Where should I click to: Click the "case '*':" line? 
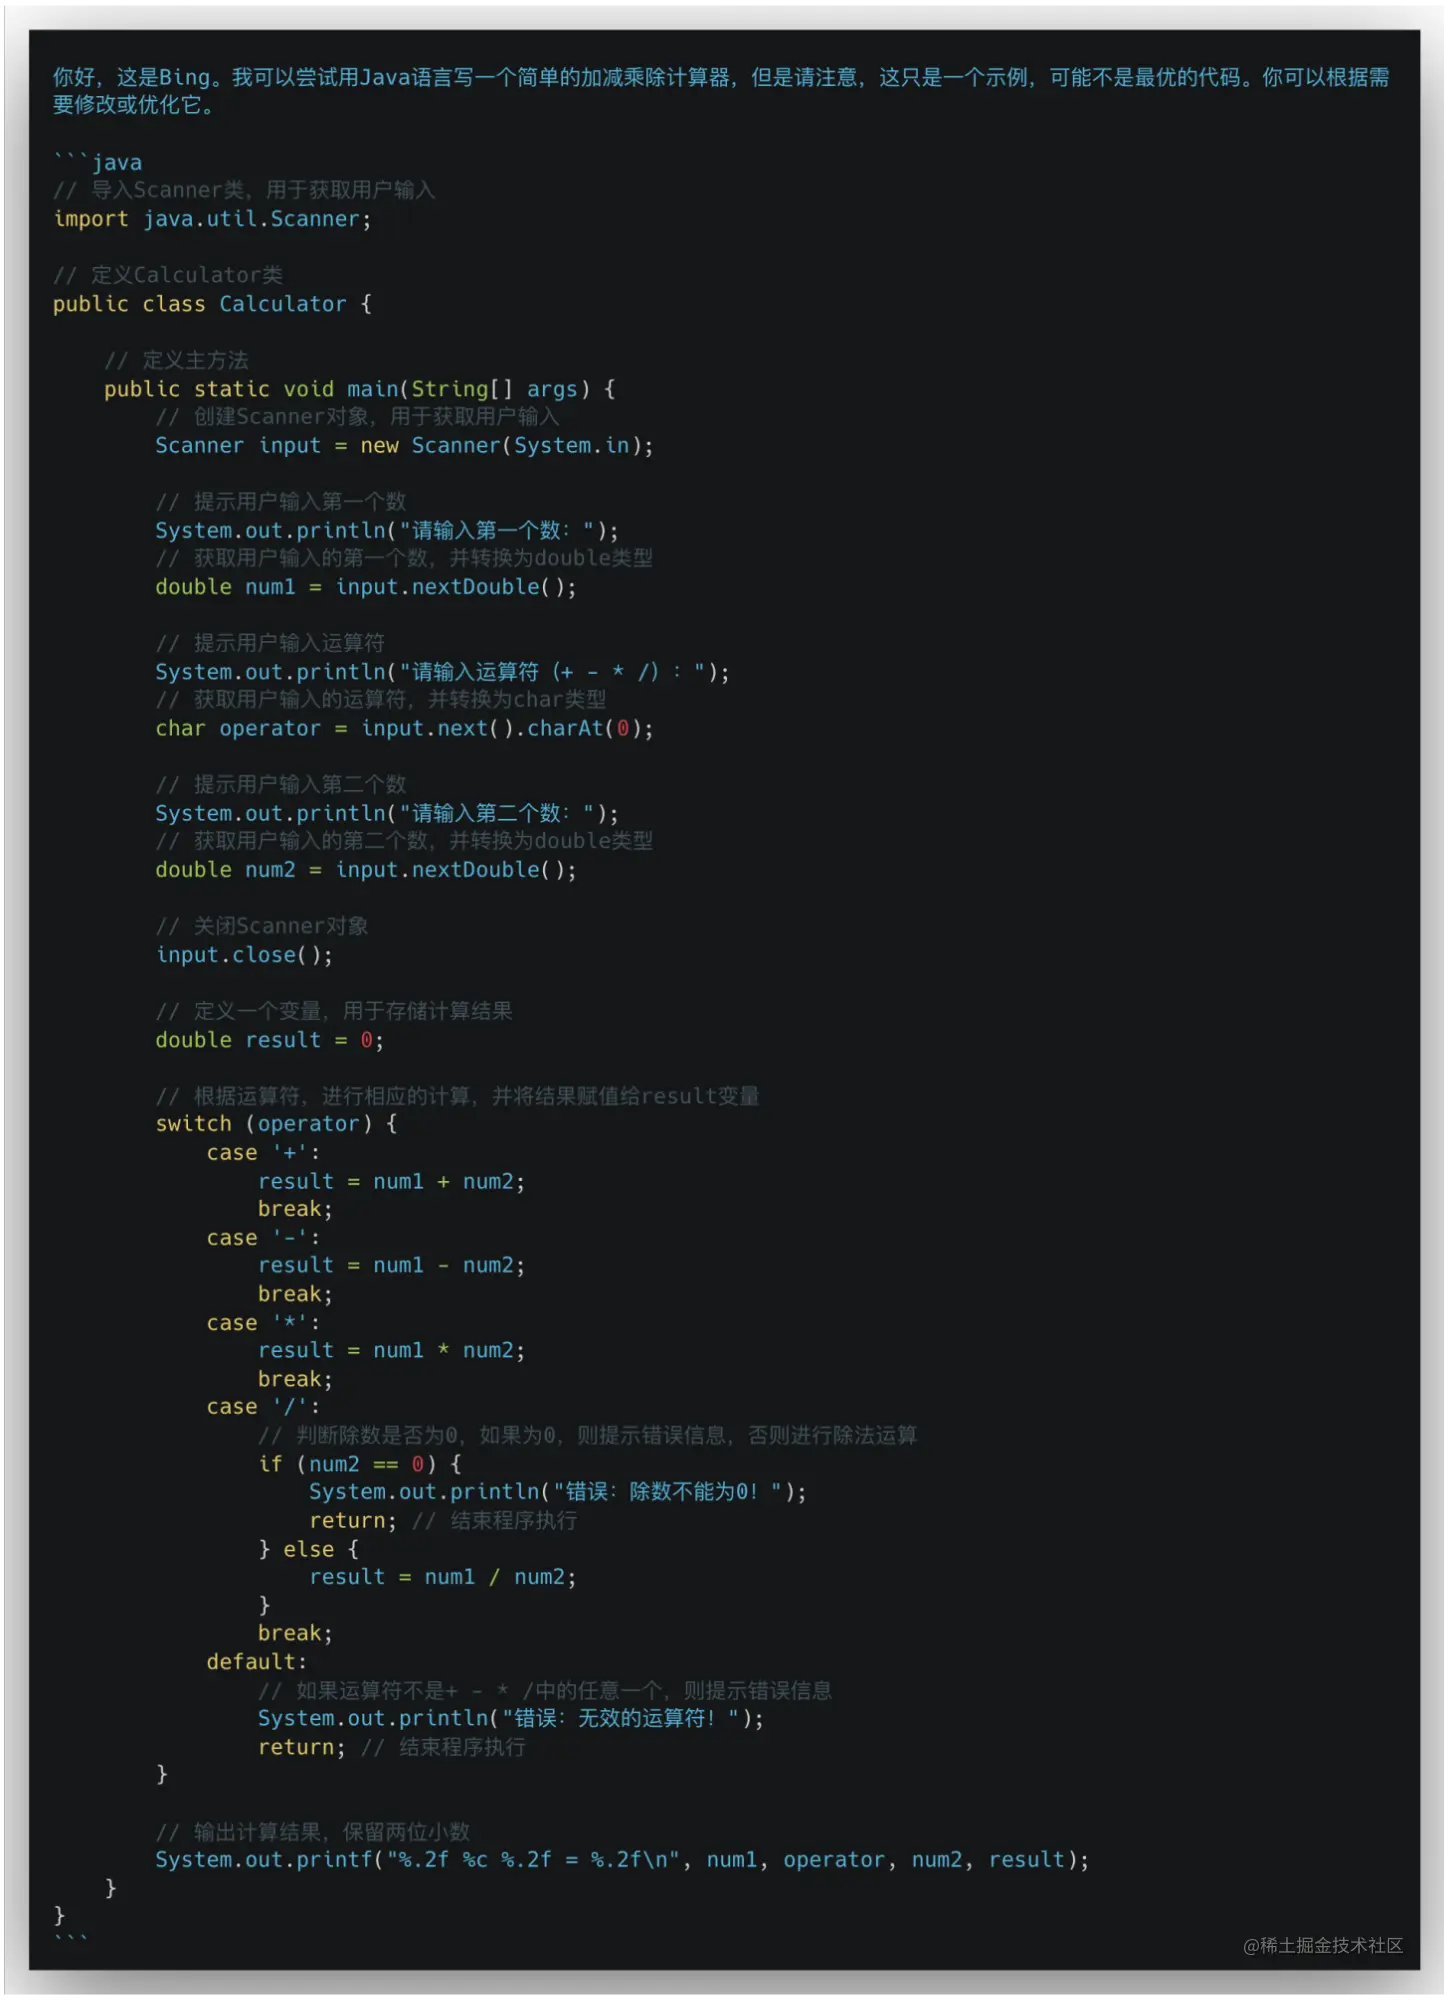click(x=263, y=1323)
